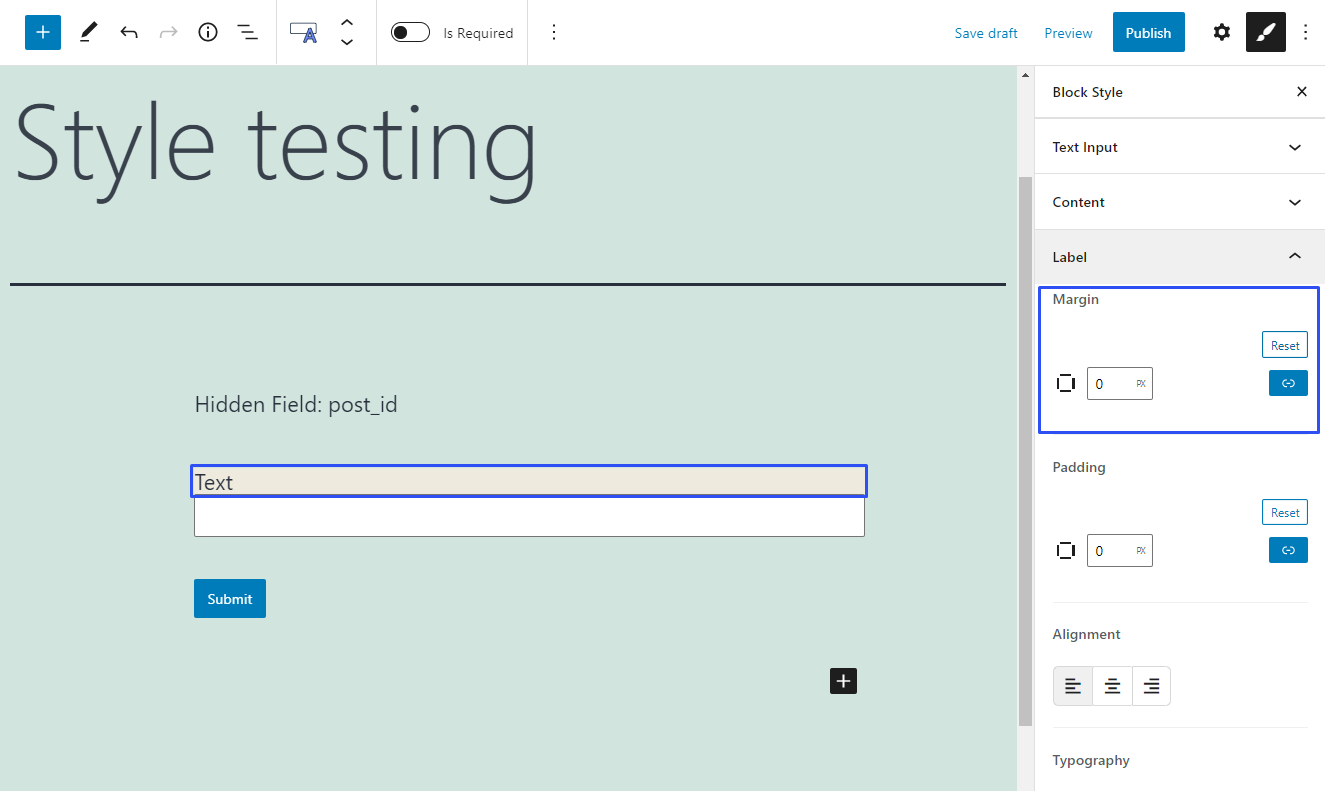This screenshot has height=791, width=1325.
Task: Save the draft
Action: [x=986, y=32]
